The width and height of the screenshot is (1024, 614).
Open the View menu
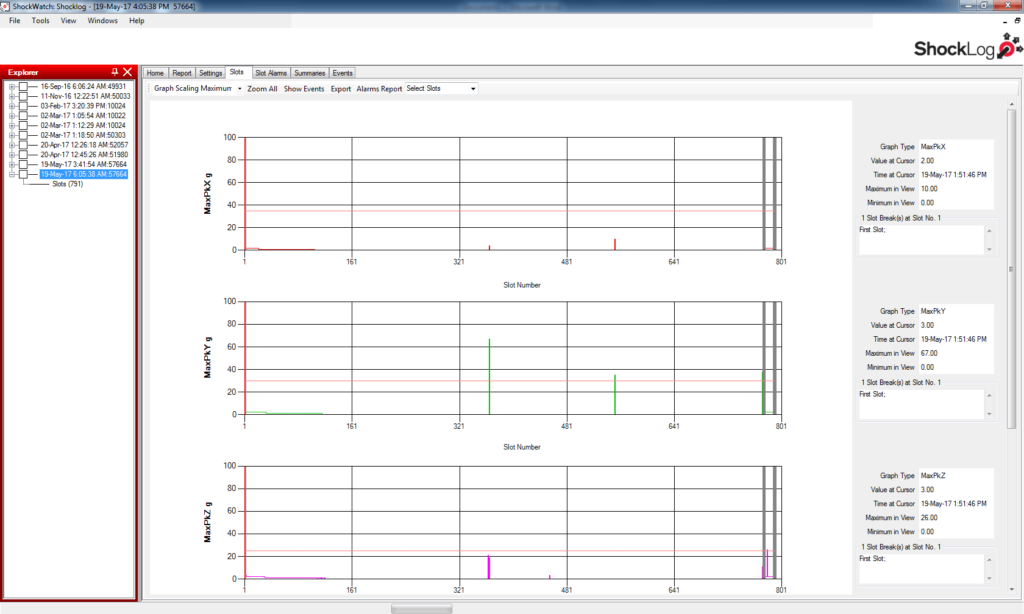69,21
